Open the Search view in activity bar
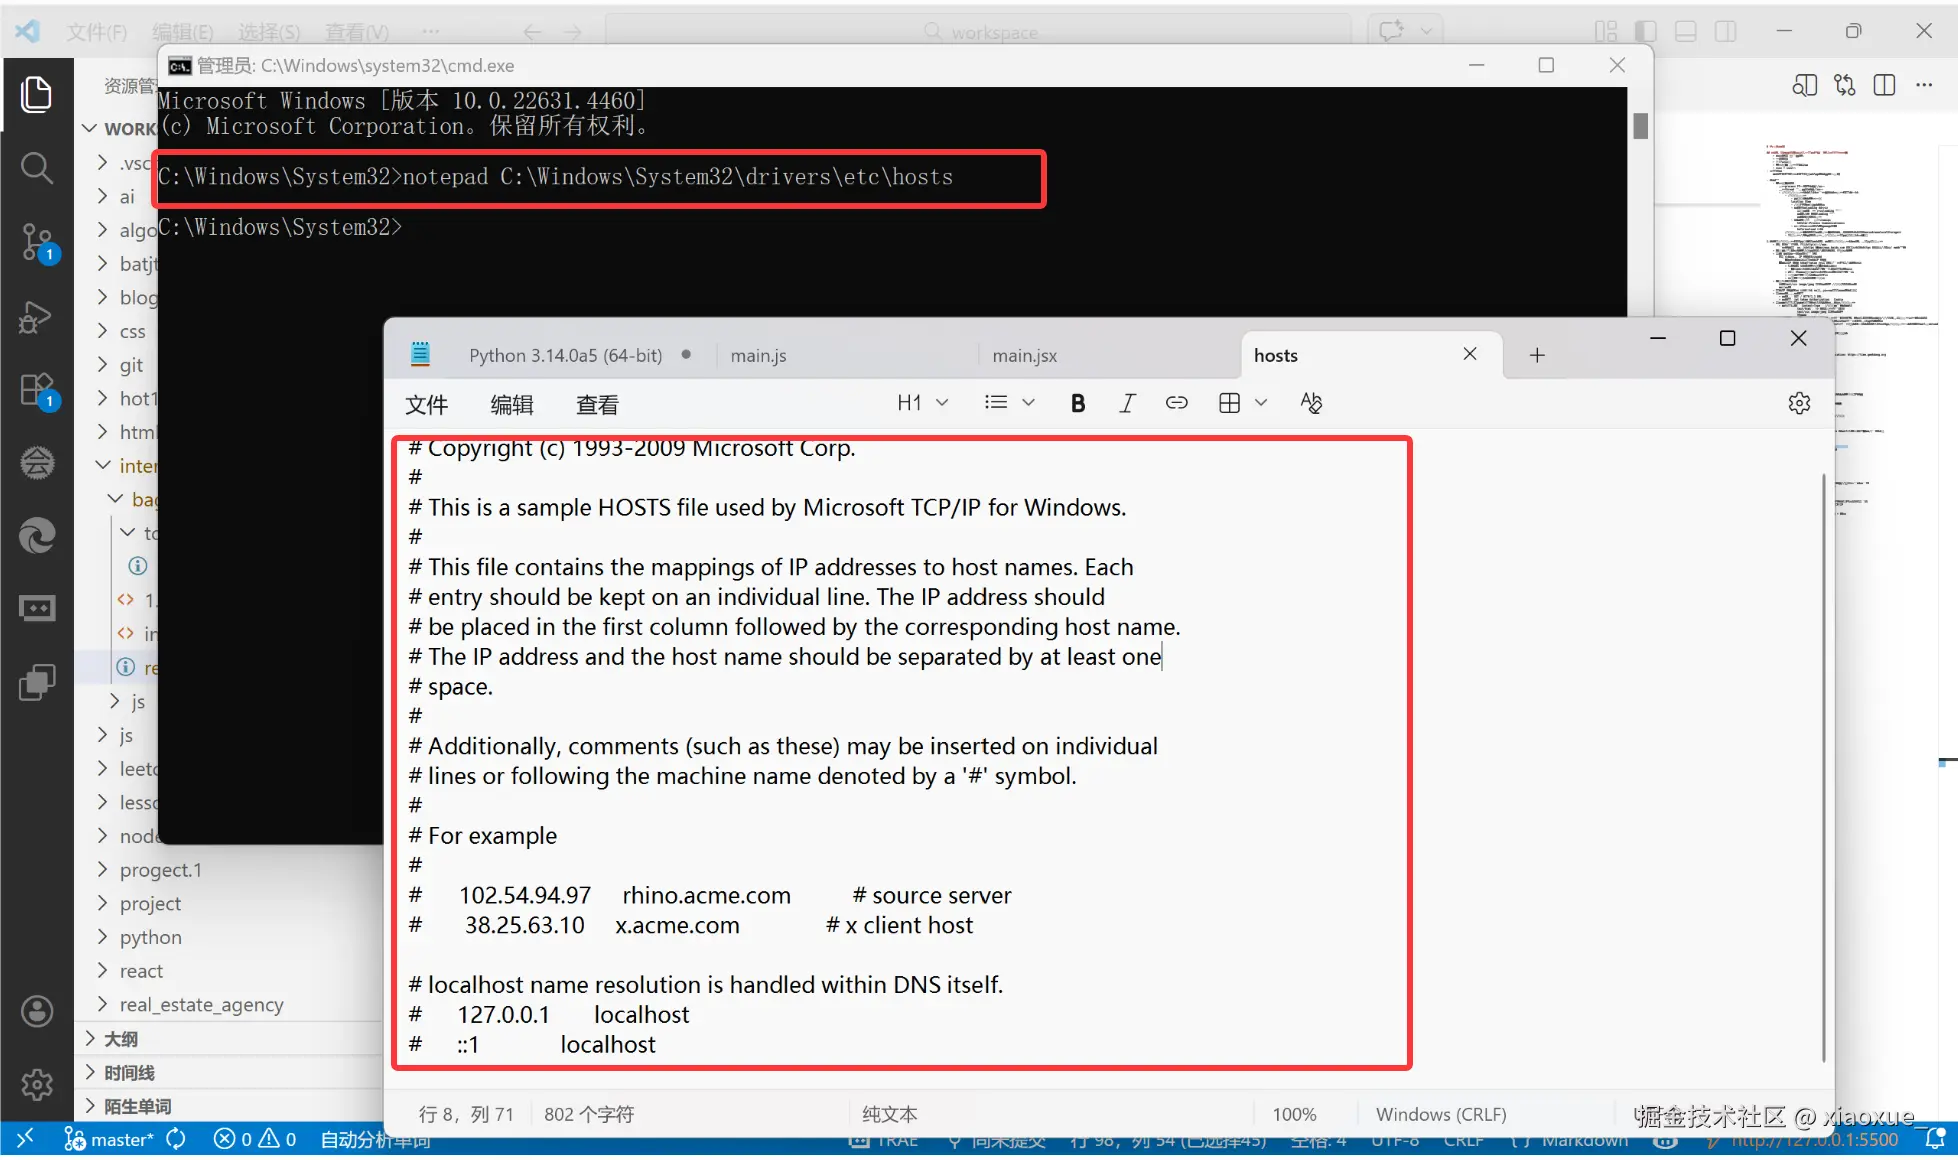 37,168
